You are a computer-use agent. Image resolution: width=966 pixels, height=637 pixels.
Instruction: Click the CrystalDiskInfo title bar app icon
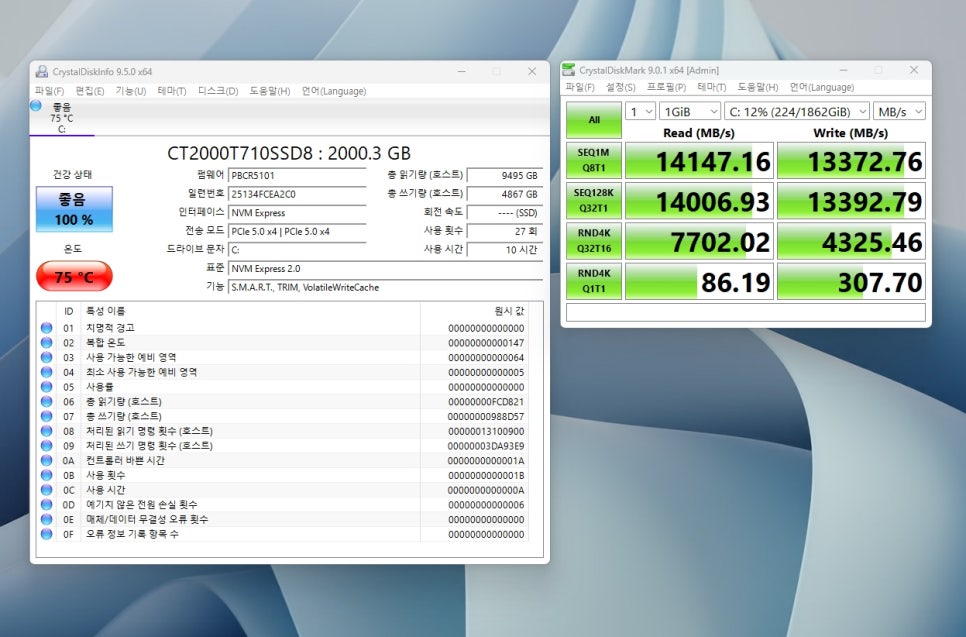click(x=41, y=71)
